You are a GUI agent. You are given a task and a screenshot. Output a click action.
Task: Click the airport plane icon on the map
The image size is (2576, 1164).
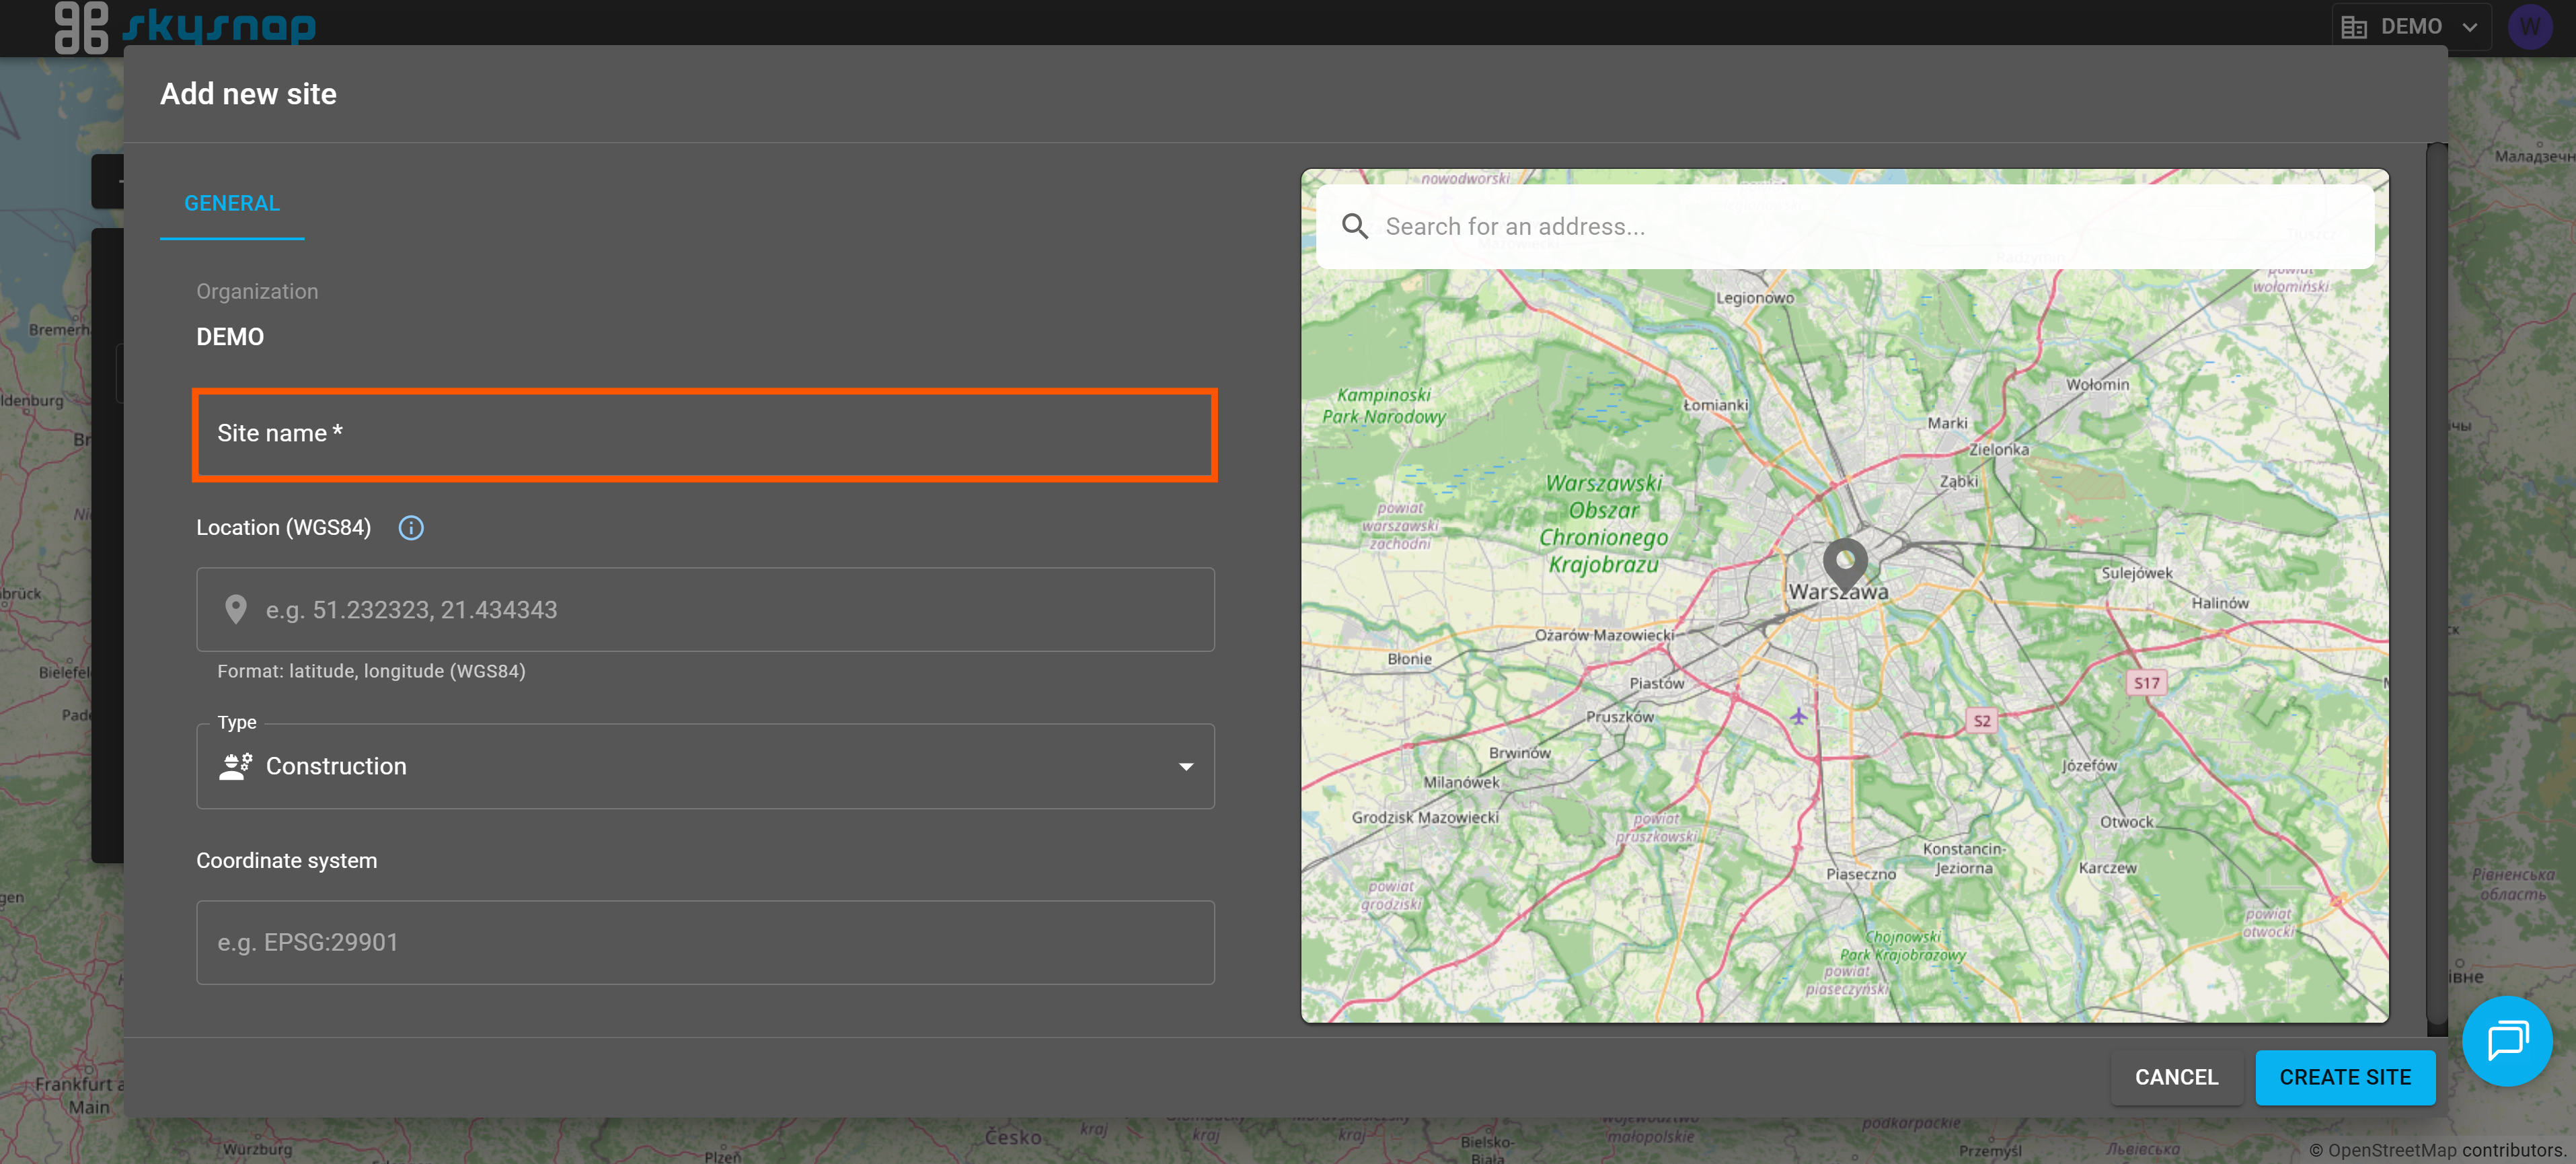coord(1798,717)
